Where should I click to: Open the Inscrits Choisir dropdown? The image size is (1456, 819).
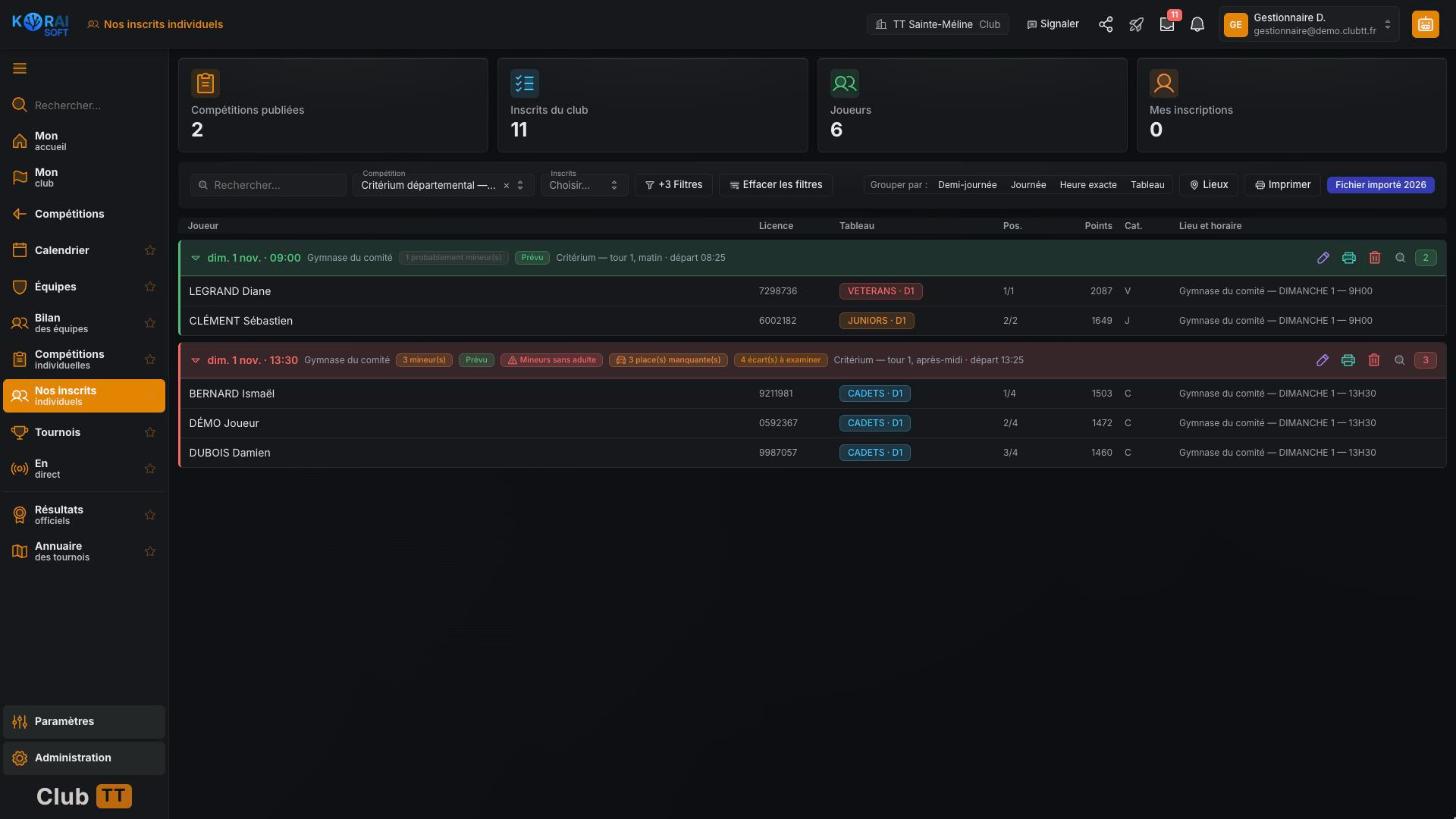[x=584, y=185]
